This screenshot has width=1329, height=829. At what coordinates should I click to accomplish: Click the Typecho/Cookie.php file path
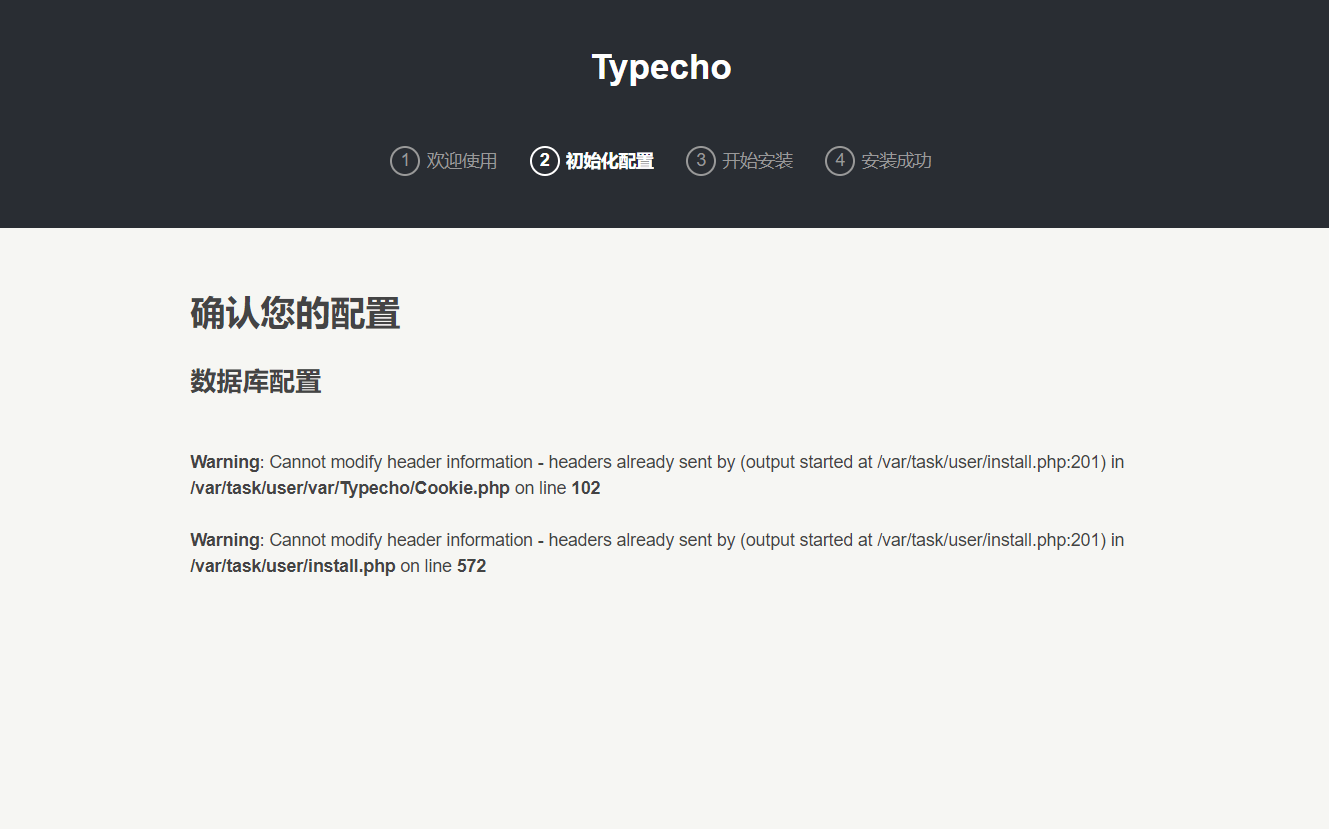pos(350,488)
